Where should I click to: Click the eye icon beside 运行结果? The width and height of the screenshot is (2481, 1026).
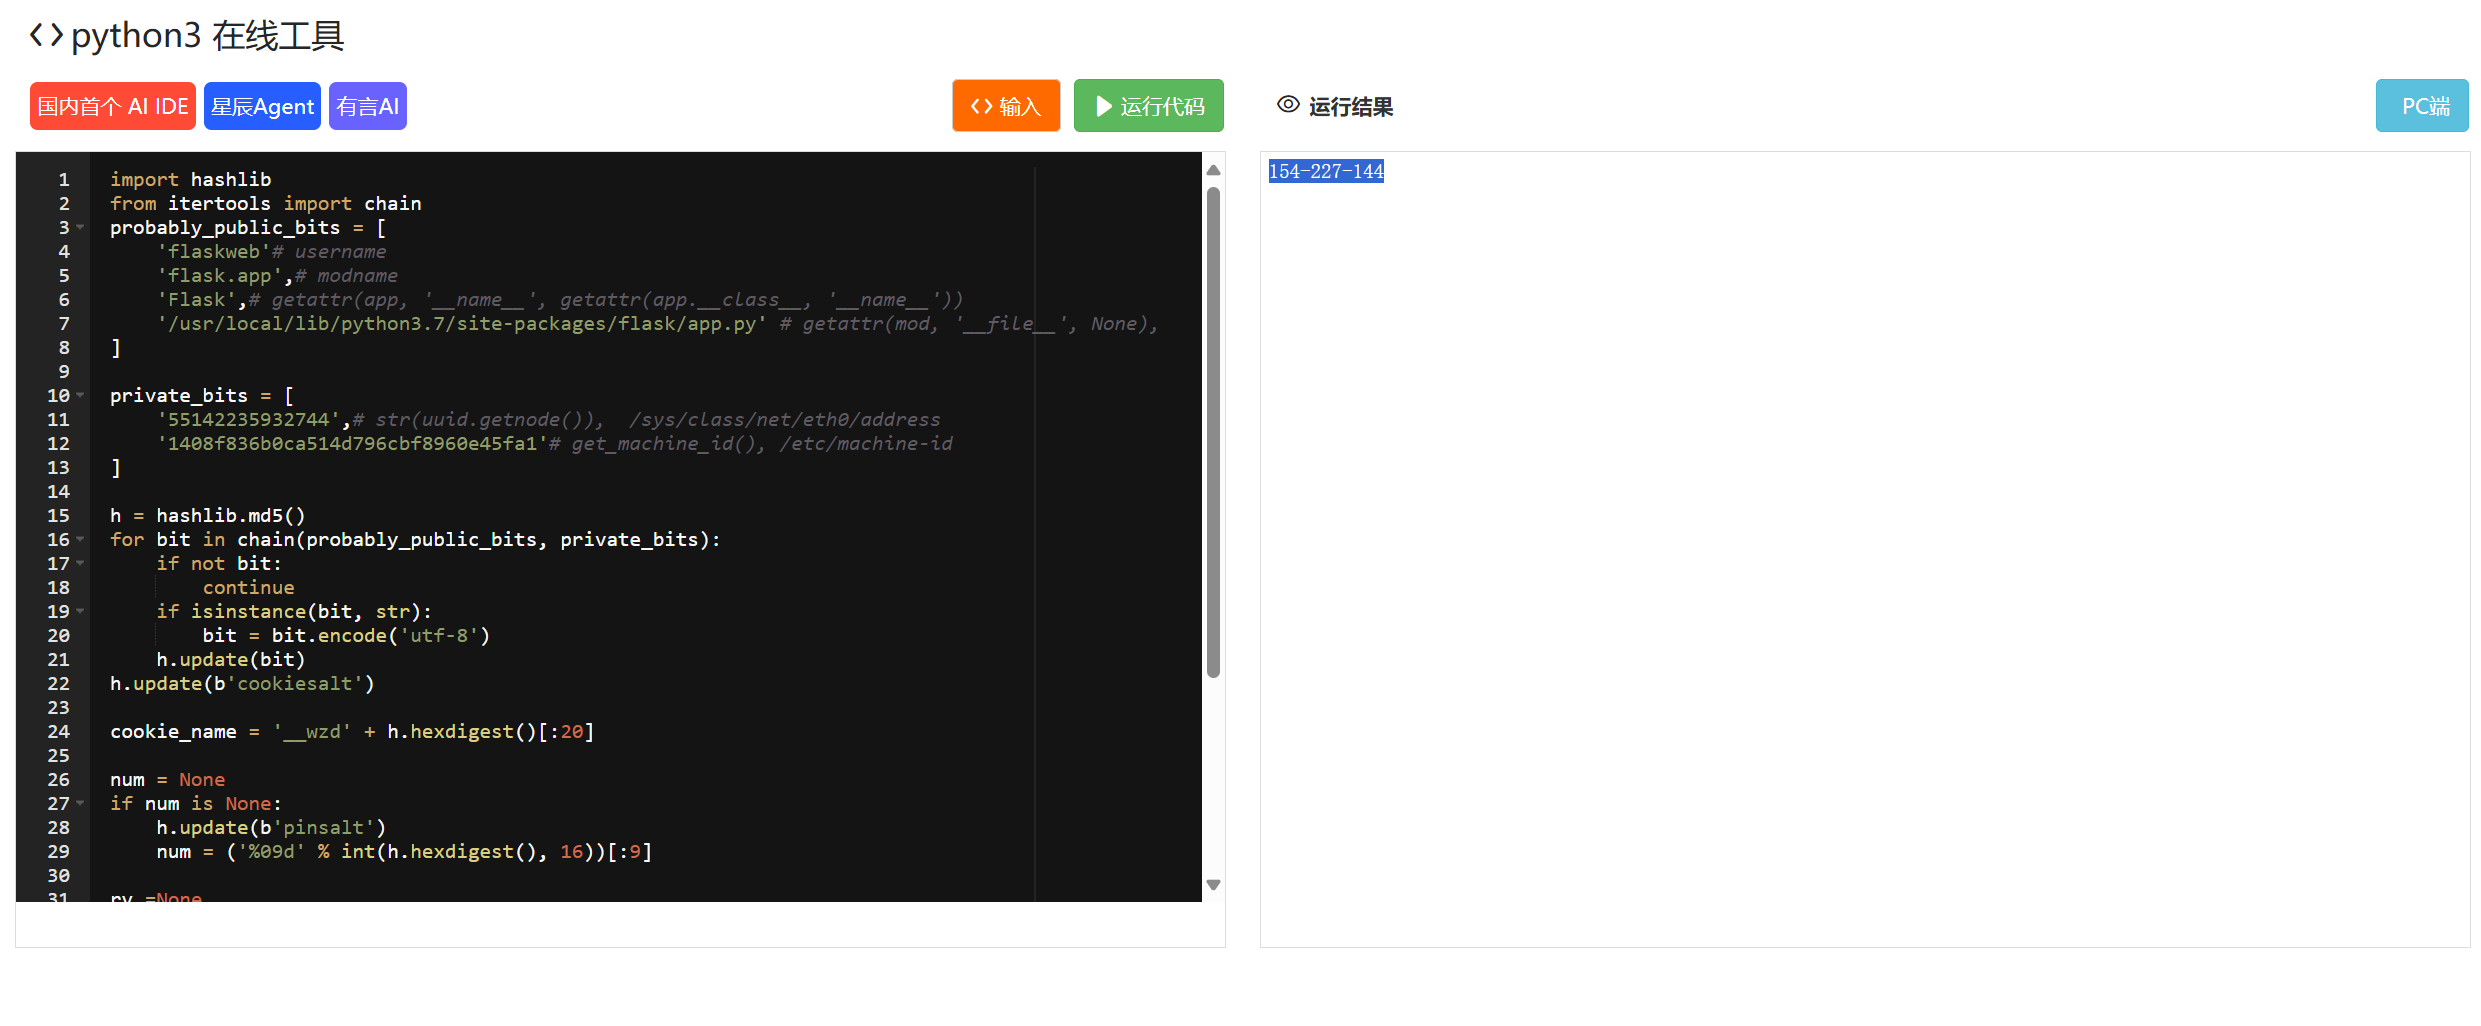(x=1288, y=105)
